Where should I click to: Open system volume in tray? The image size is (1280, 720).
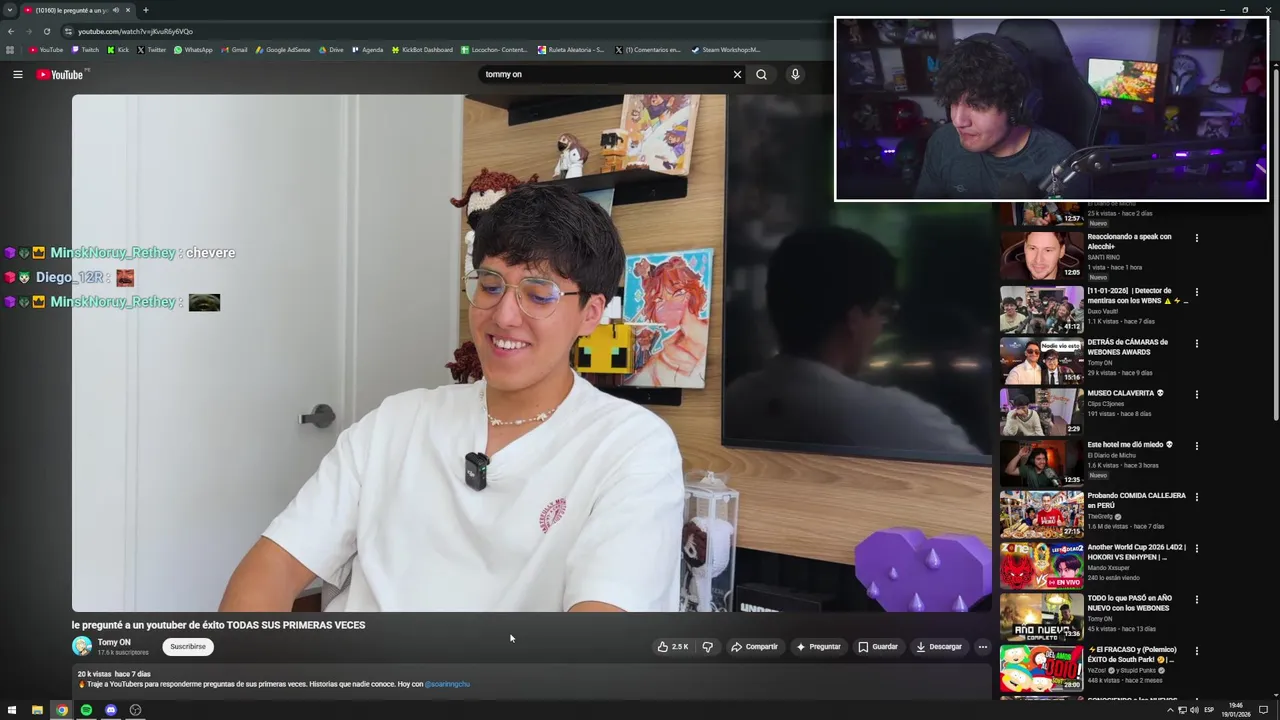(1195, 710)
